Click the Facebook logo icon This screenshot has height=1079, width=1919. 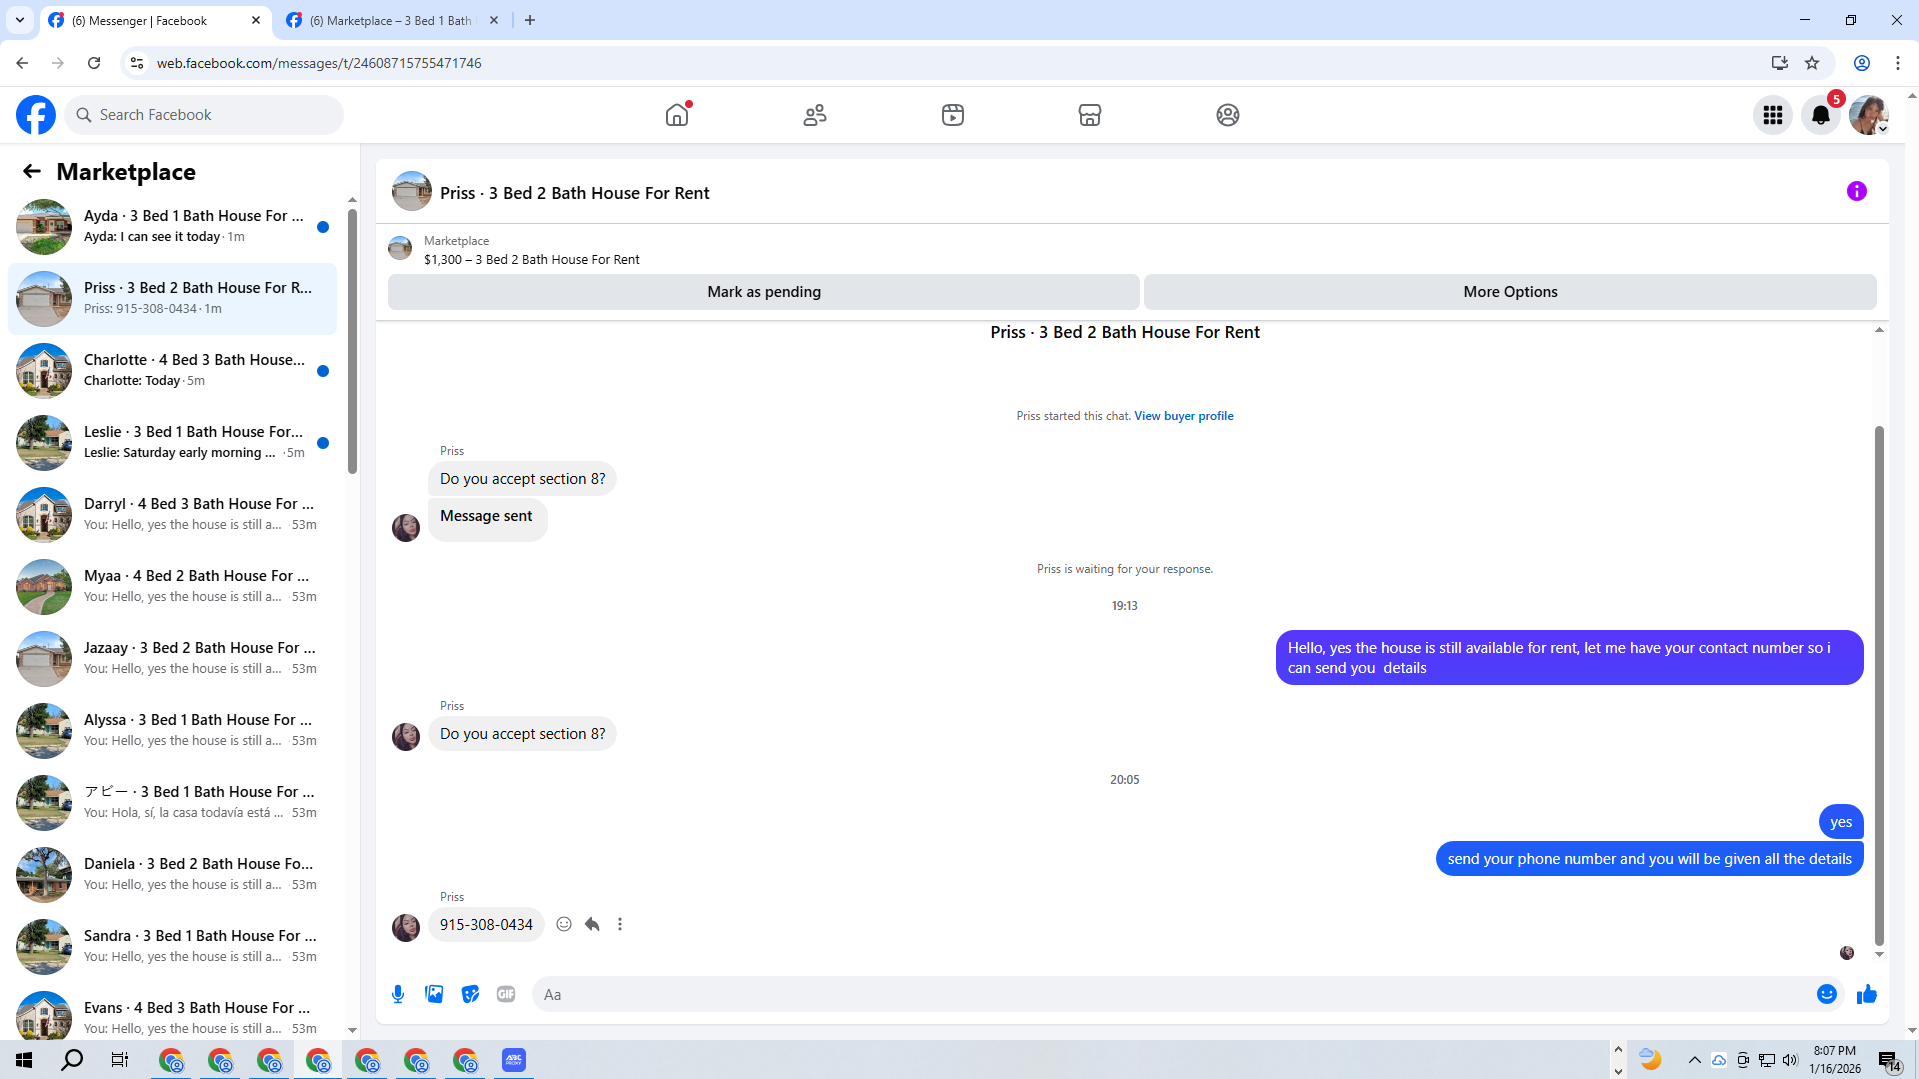pos(36,115)
